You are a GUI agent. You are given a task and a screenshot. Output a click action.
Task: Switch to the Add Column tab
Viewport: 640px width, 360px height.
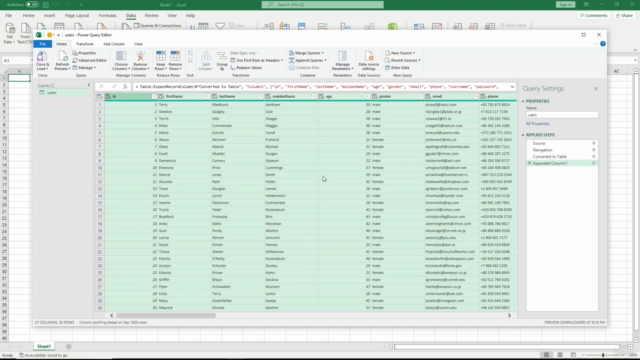114,44
